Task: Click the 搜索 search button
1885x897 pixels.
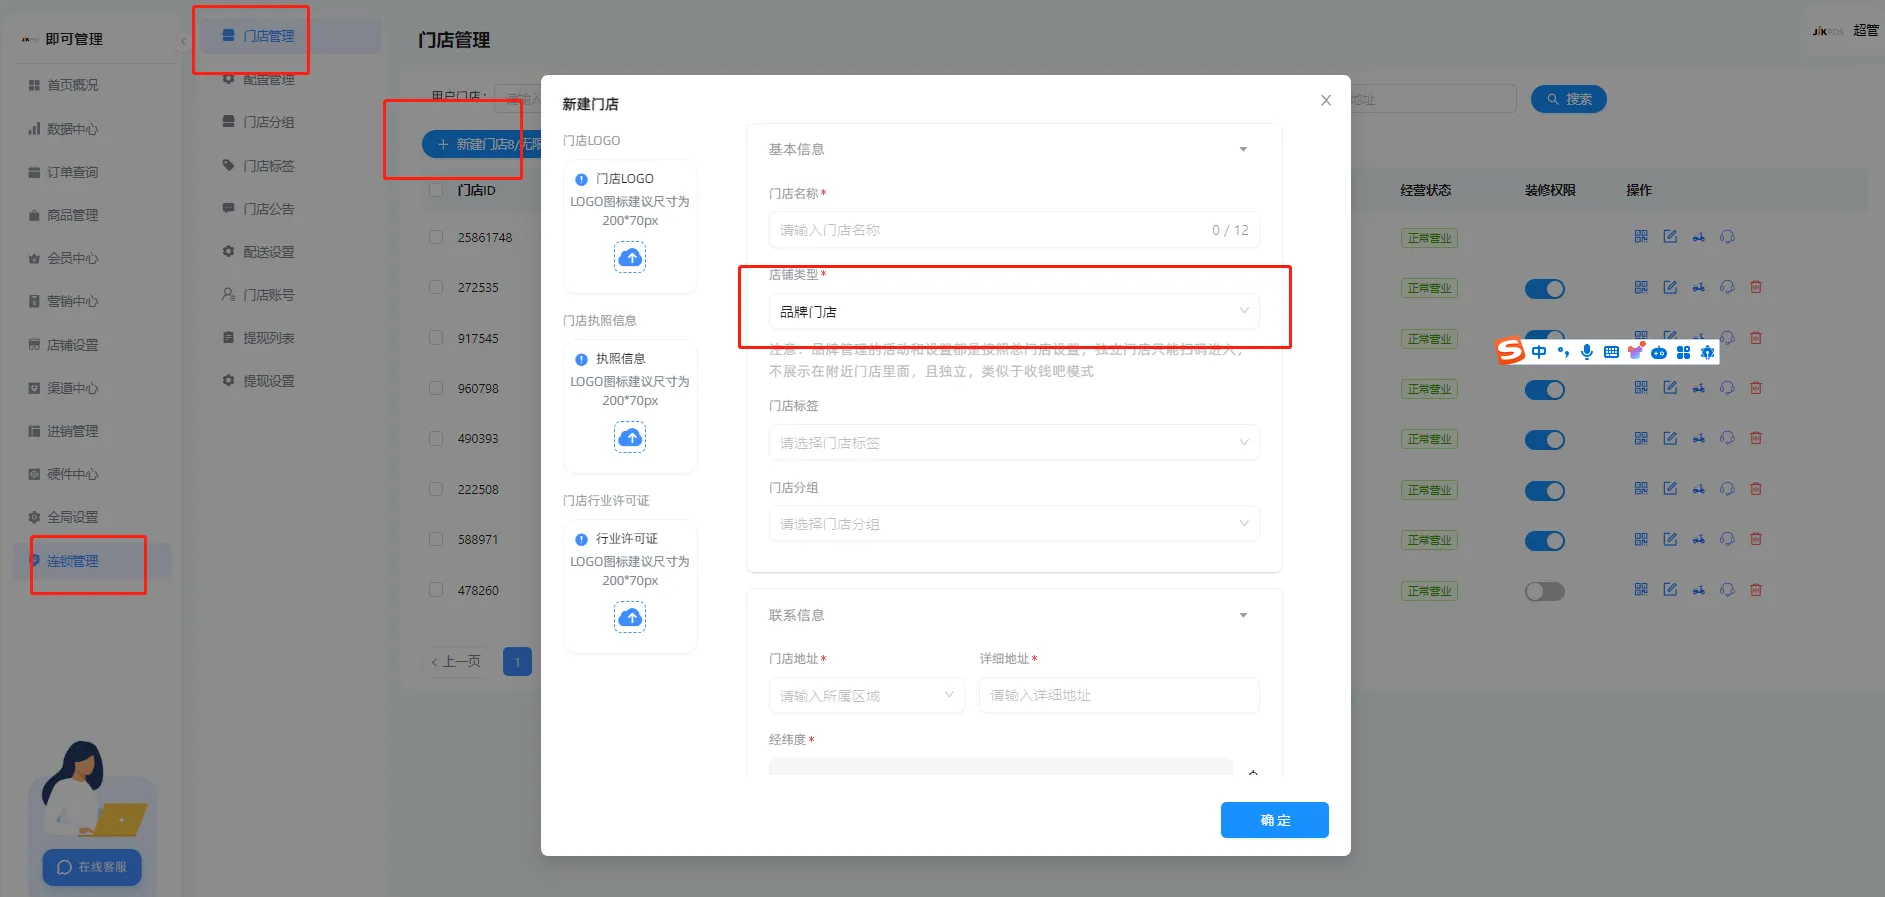Action: pos(1569,99)
